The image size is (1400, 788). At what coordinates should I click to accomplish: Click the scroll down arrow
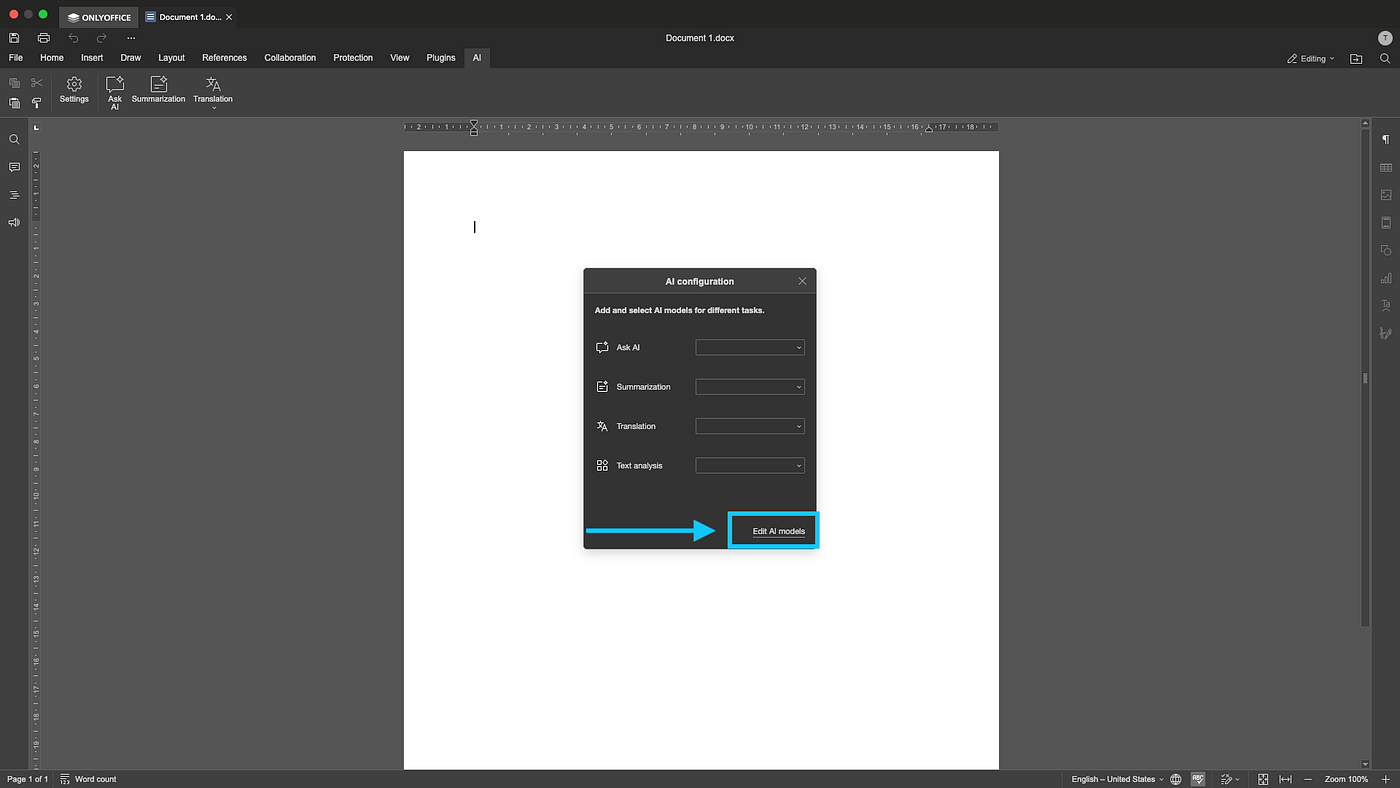[1366, 764]
